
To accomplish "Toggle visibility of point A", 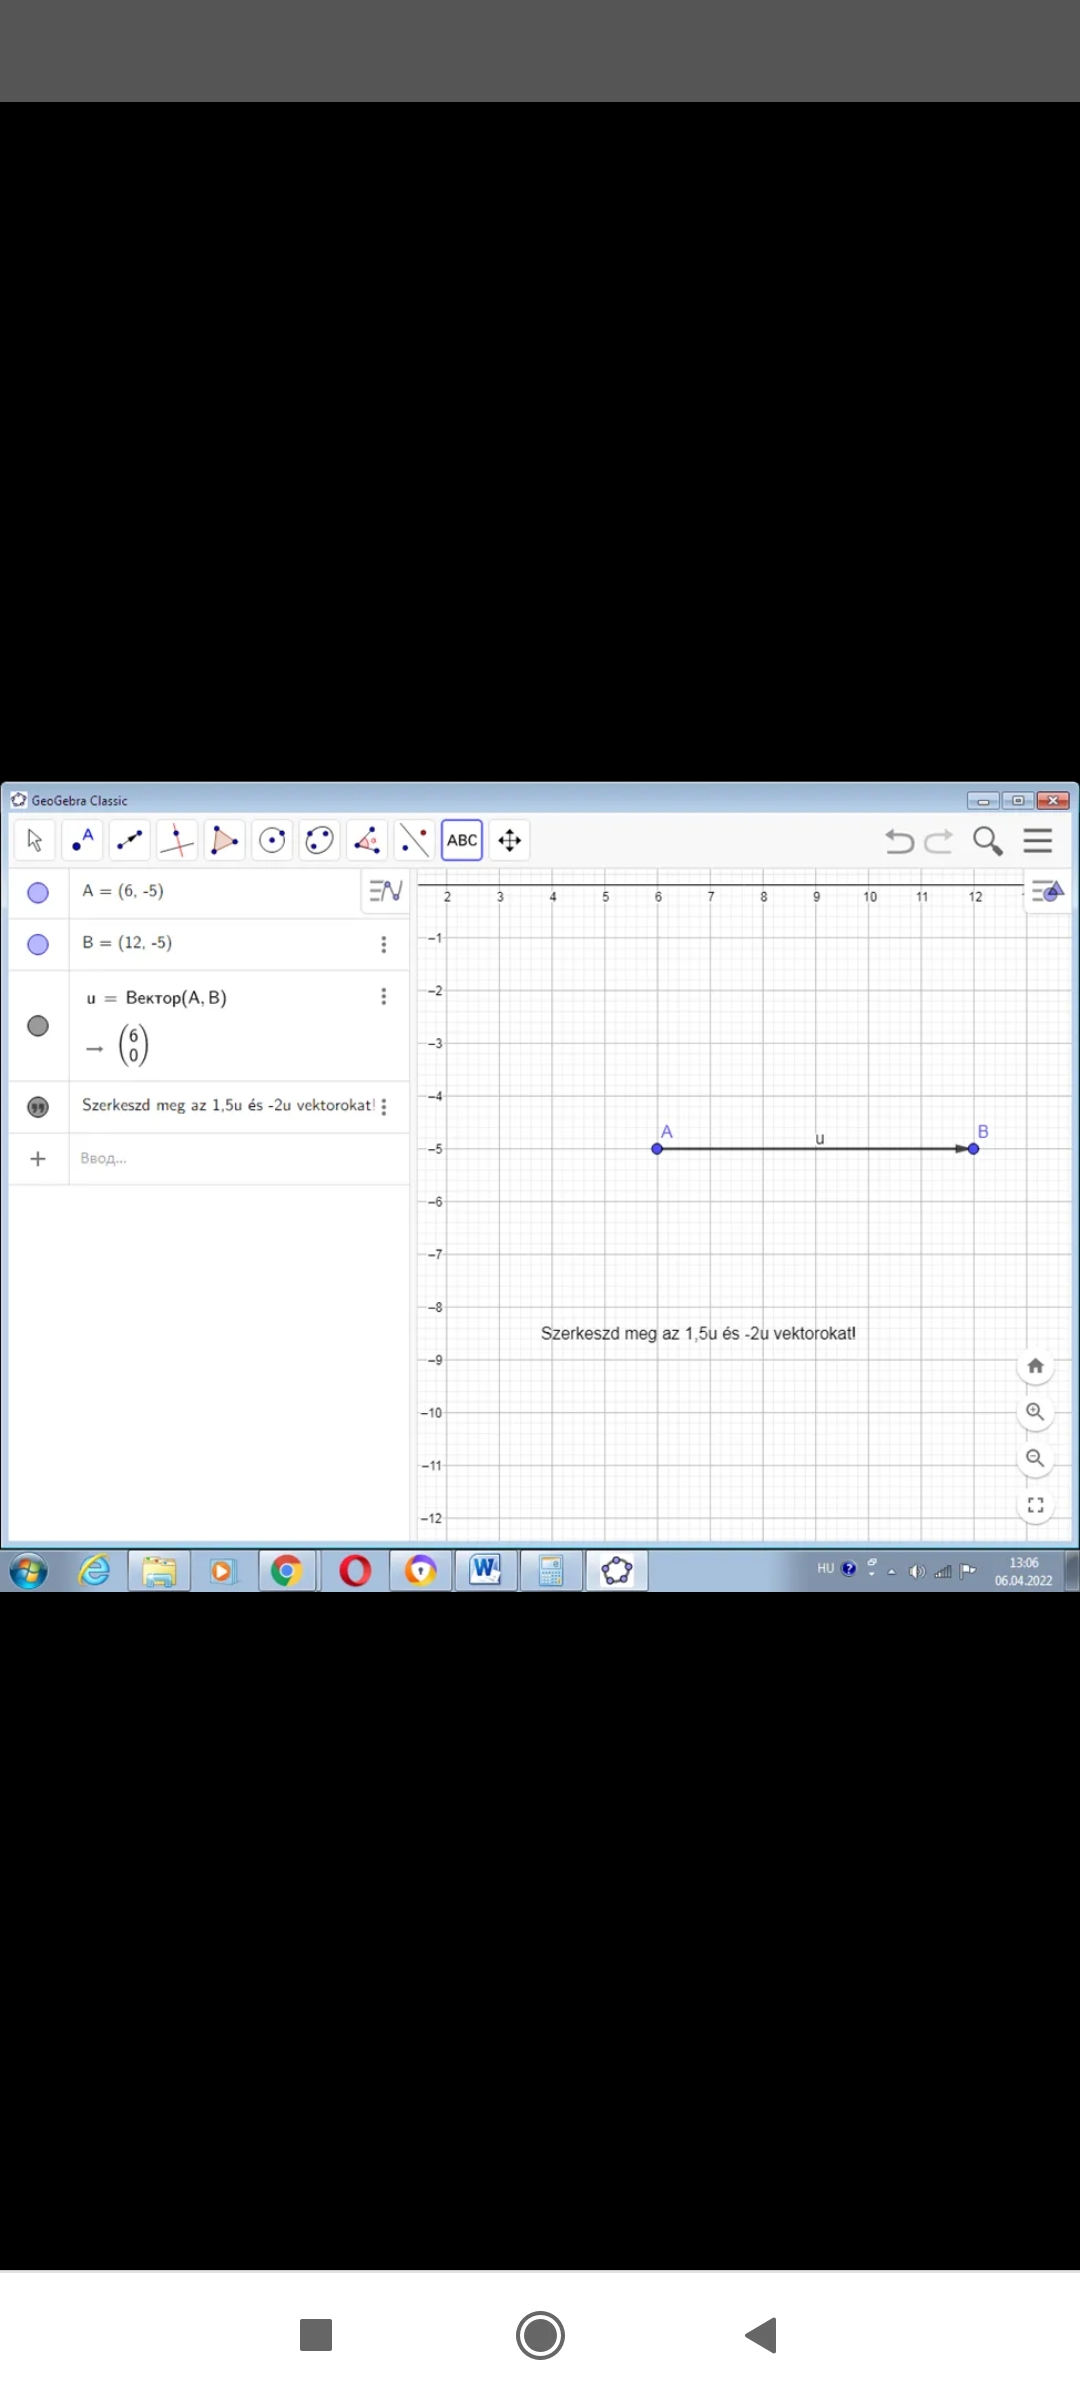I will pos(38,893).
